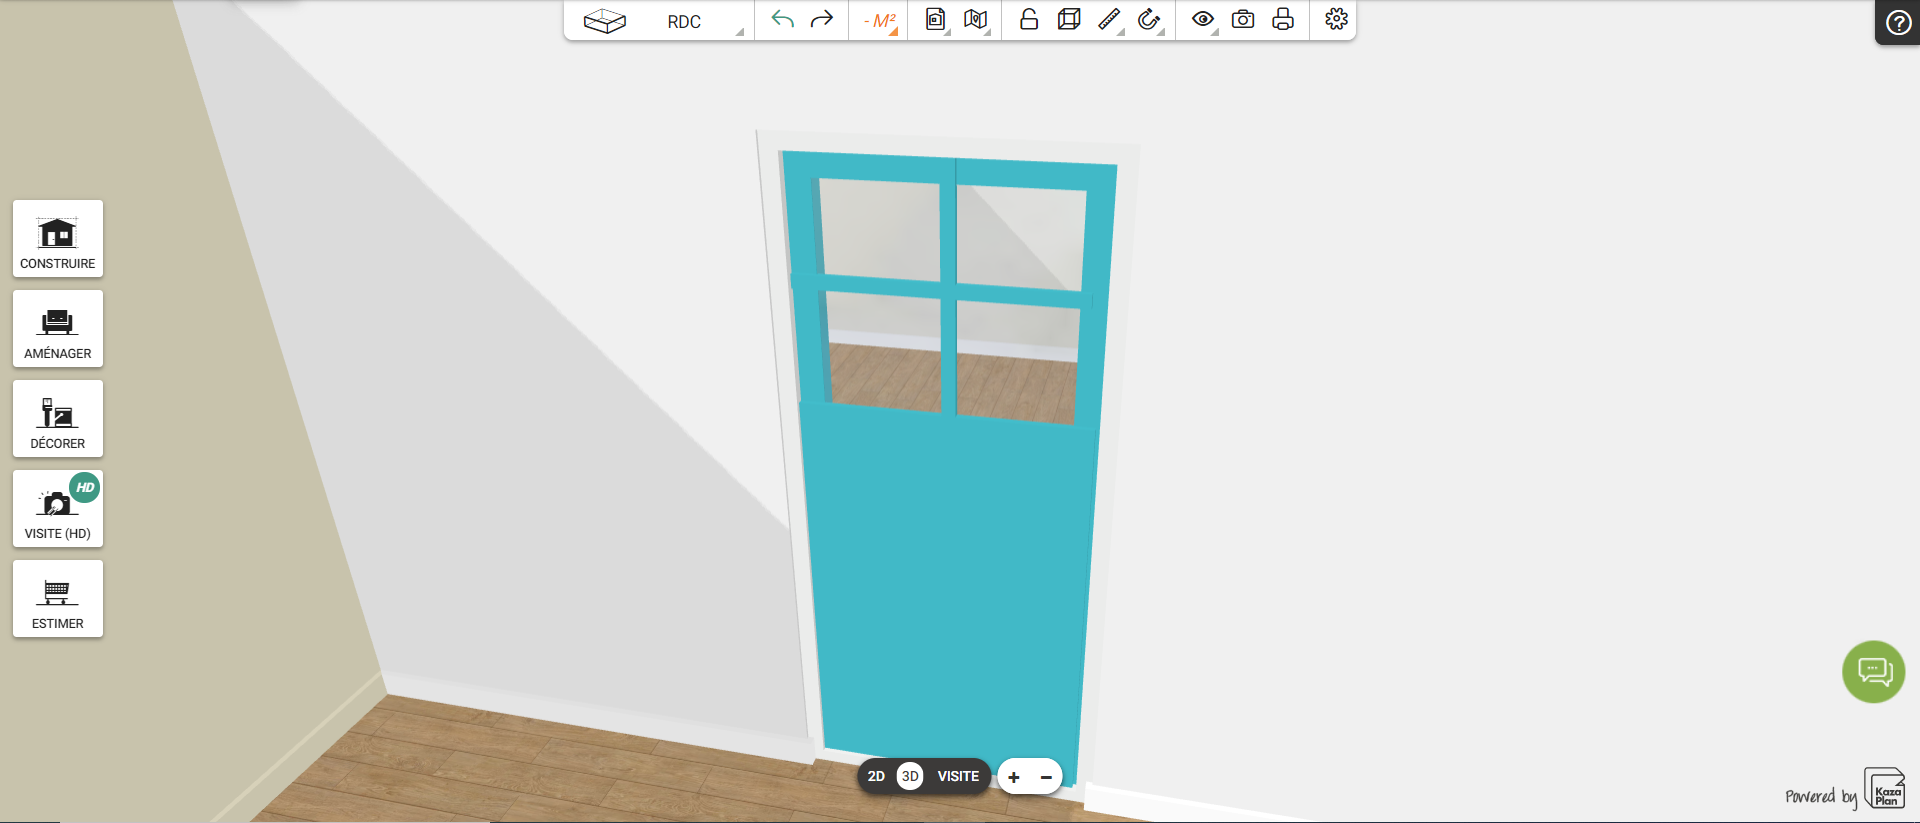The image size is (1920, 823).
Task: Launch the VISITE (HD) render
Action: coord(58,509)
